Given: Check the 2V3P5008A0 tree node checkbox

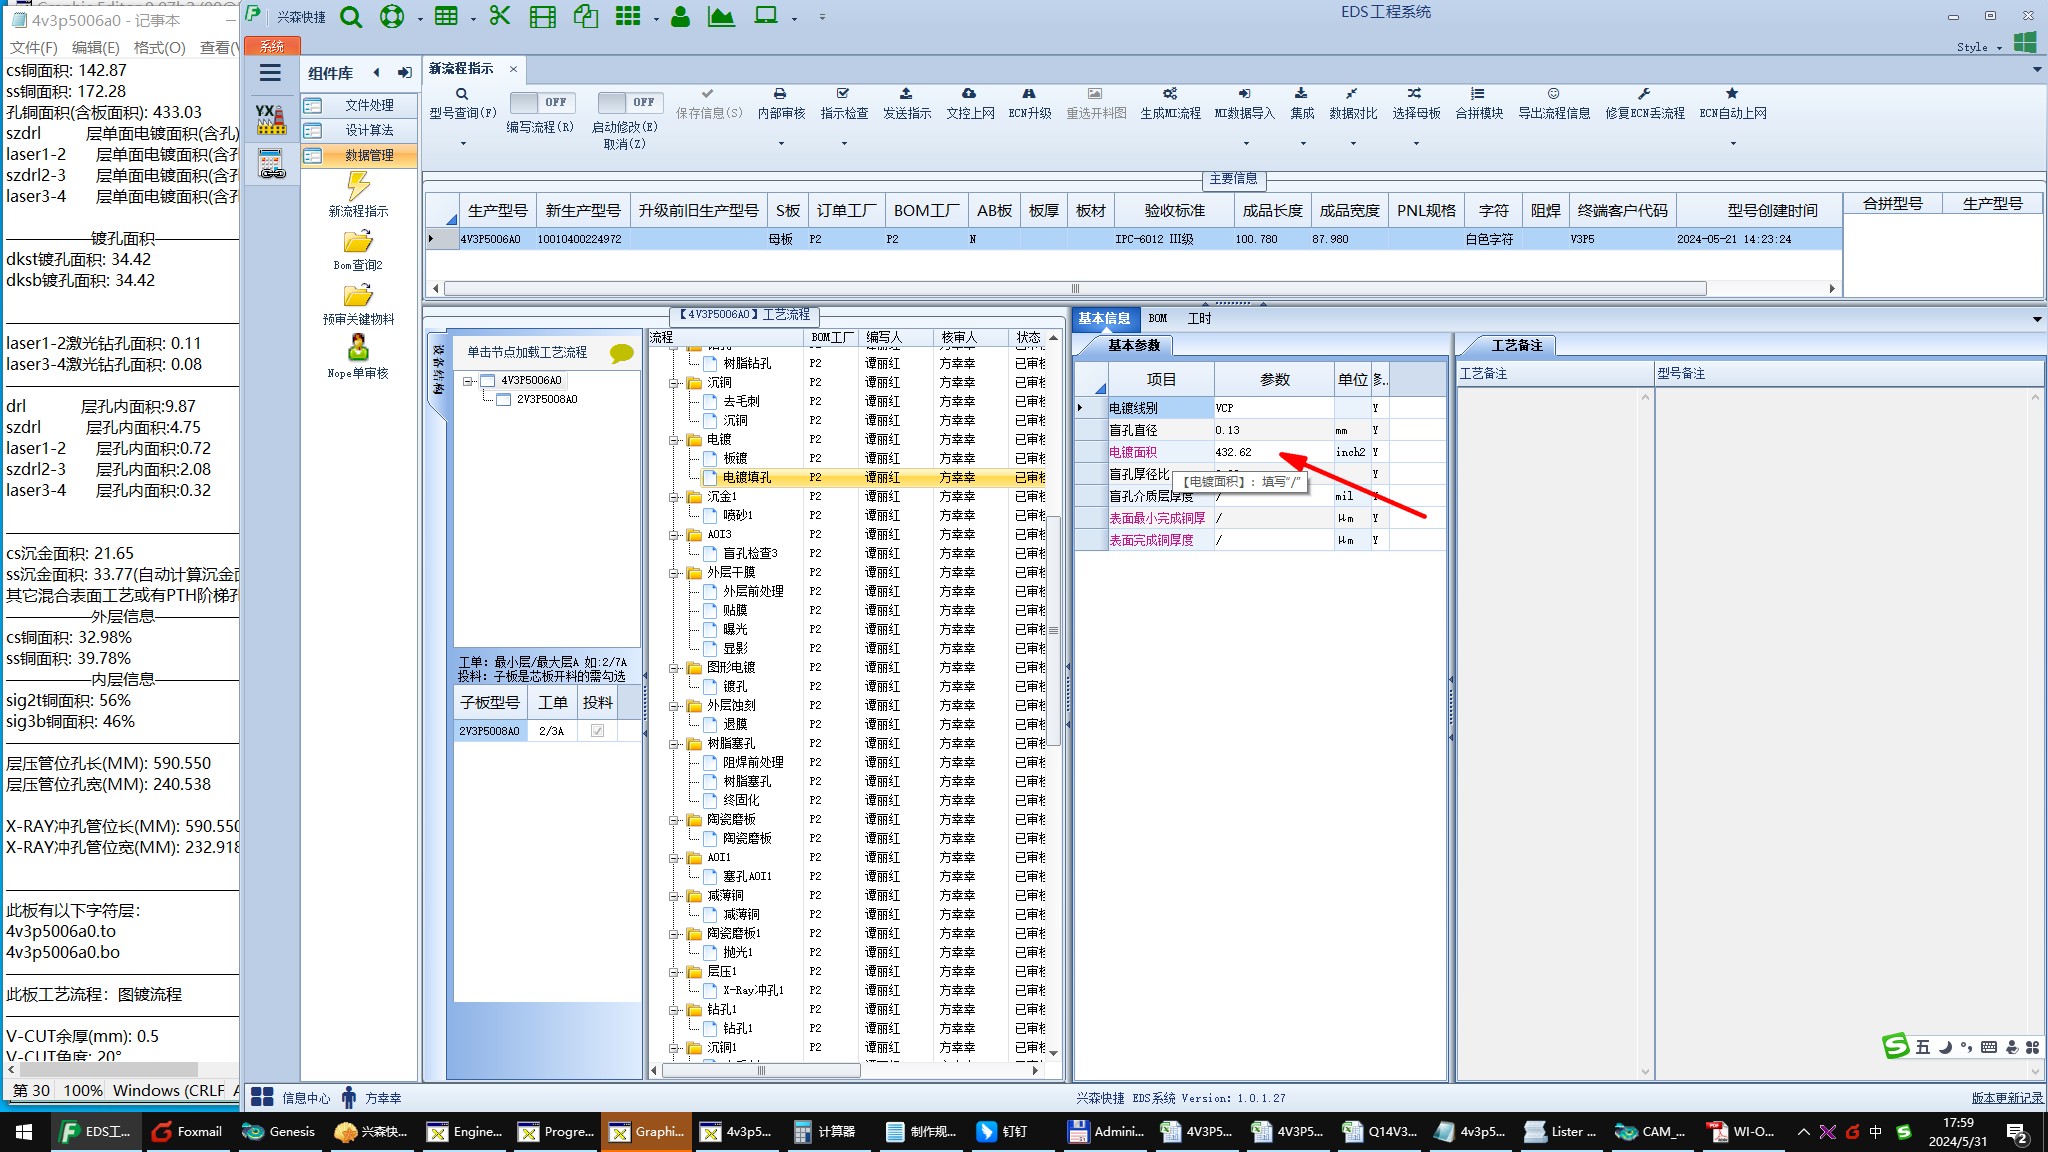Looking at the screenshot, I should click(504, 399).
